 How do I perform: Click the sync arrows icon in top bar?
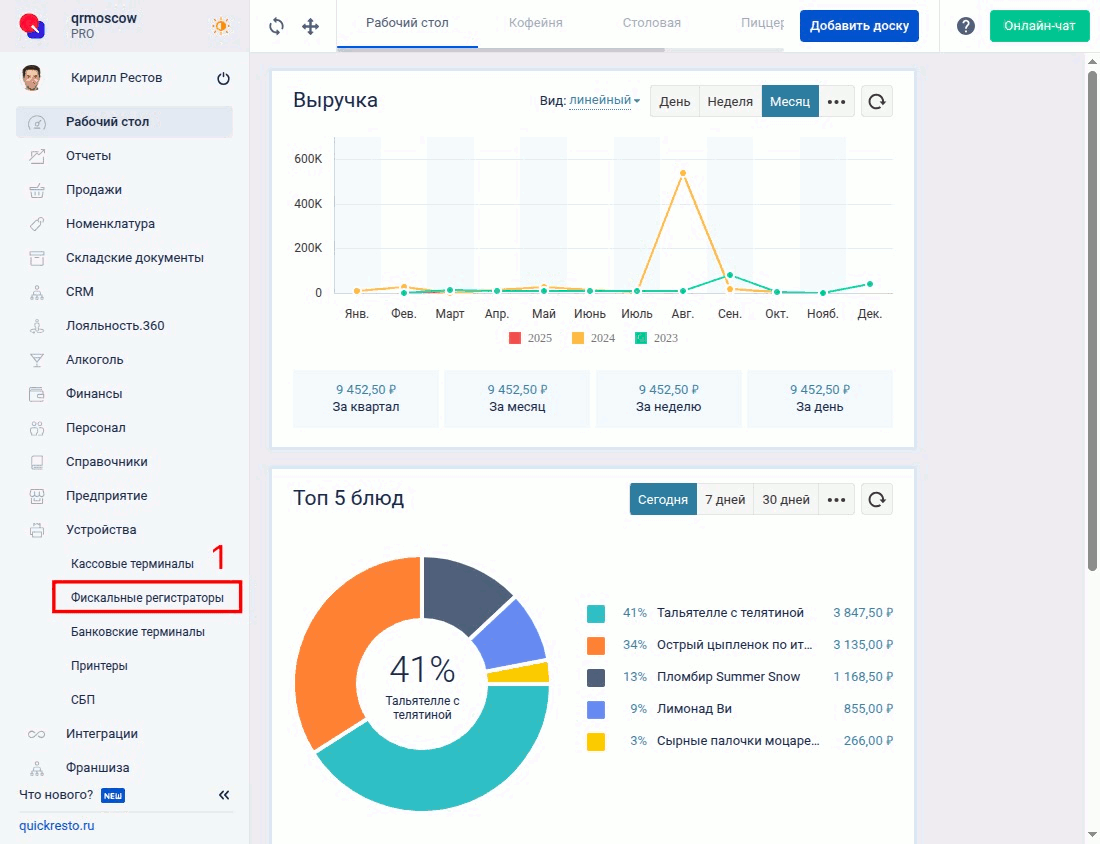[x=277, y=26]
